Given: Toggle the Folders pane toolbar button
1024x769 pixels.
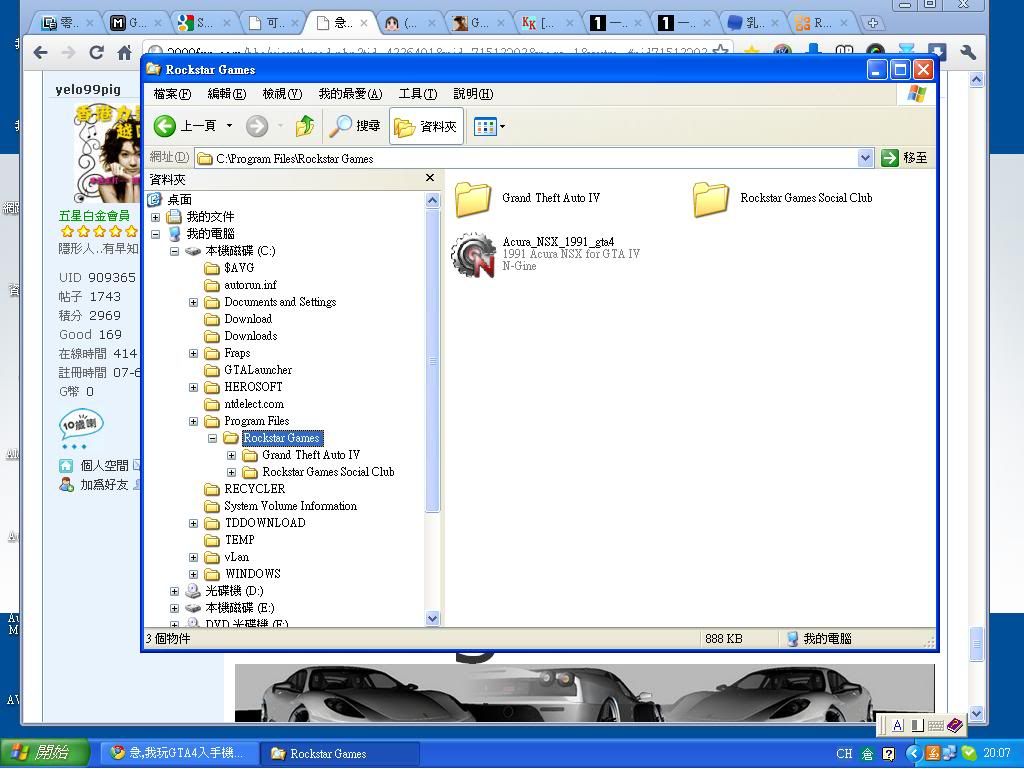Looking at the screenshot, I should (x=426, y=126).
